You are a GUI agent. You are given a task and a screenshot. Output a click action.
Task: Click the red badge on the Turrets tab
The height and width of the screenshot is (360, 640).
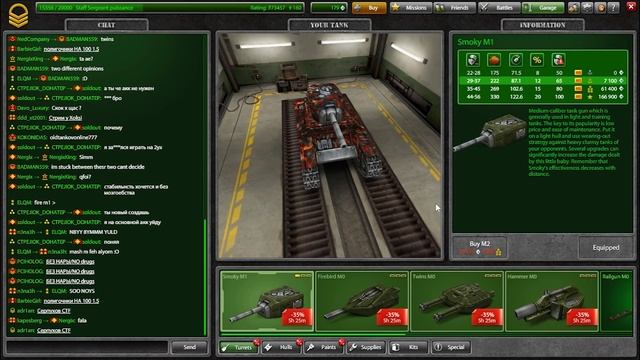tap(257, 342)
